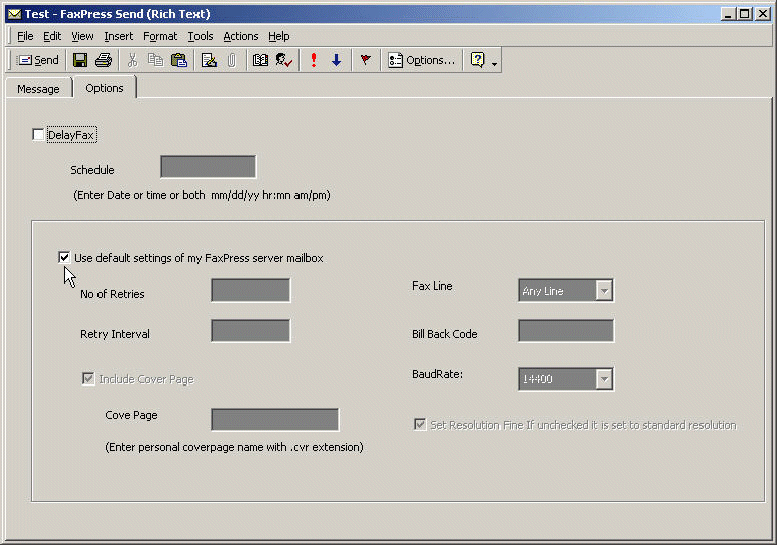The width and height of the screenshot is (777, 545).
Task: Attach a file with paperclip icon
Action: point(231,60)
